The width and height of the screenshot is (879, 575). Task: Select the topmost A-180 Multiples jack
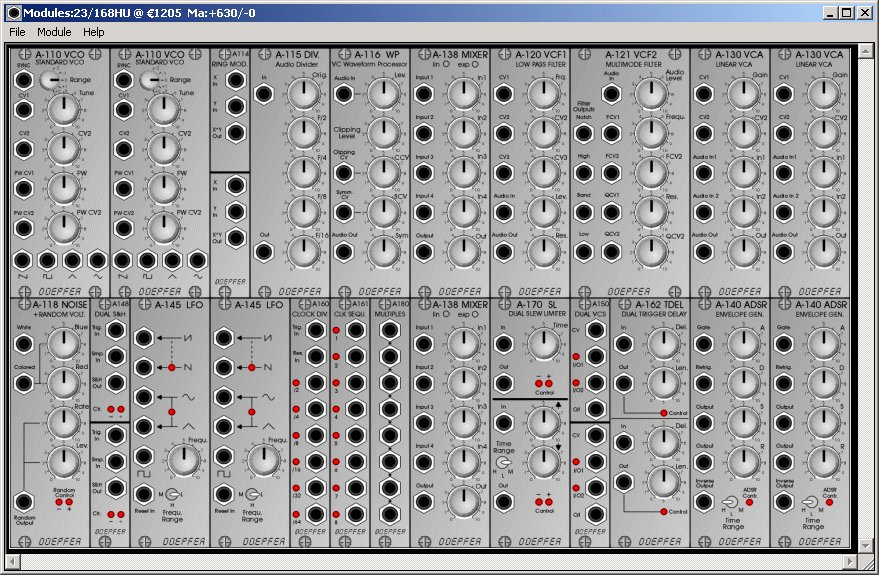point(390,330)
